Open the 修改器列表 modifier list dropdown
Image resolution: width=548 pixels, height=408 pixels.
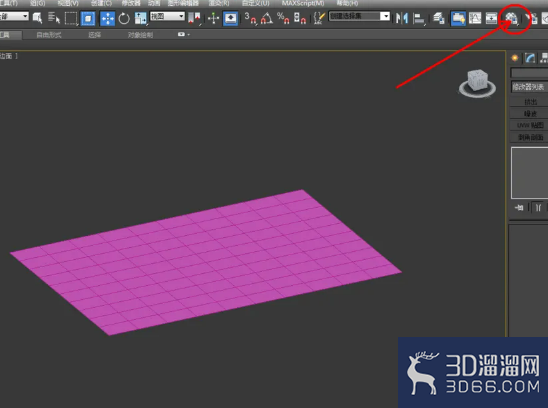[529, 87]
